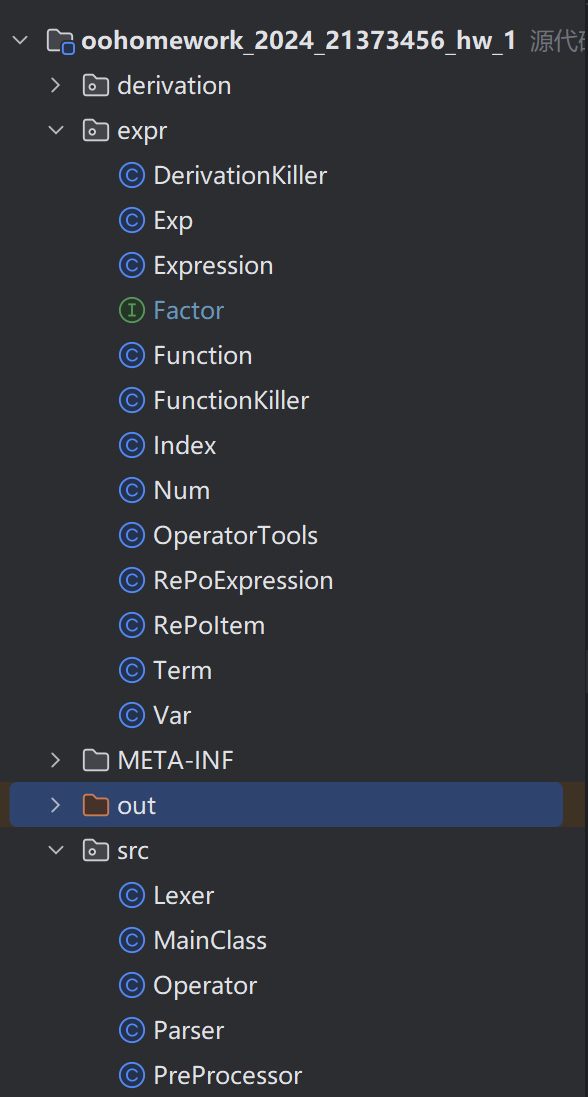This screenshot has height=1097, width=588.
Task: Collapse the oohomework project root node
Action: [20, 41]
